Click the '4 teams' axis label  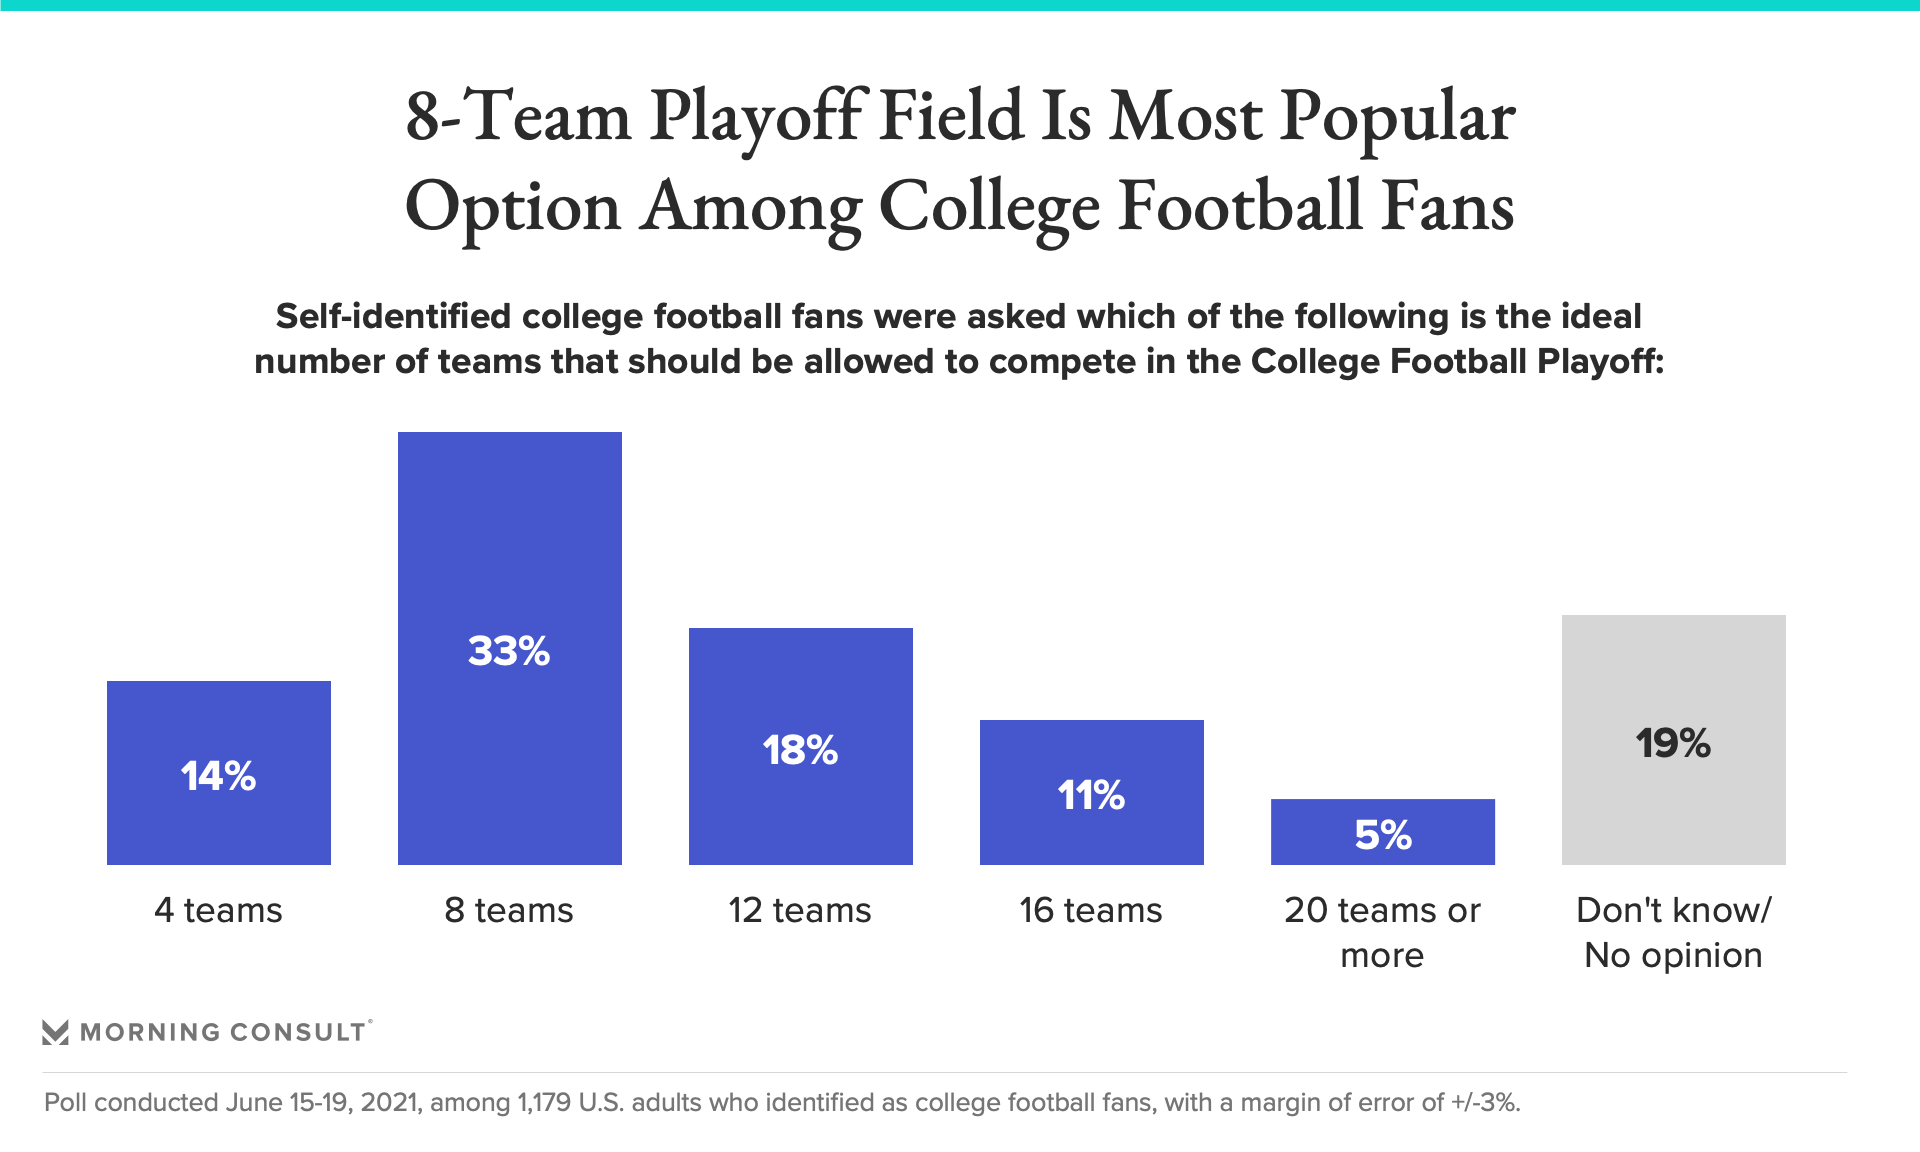coord(219,910)
